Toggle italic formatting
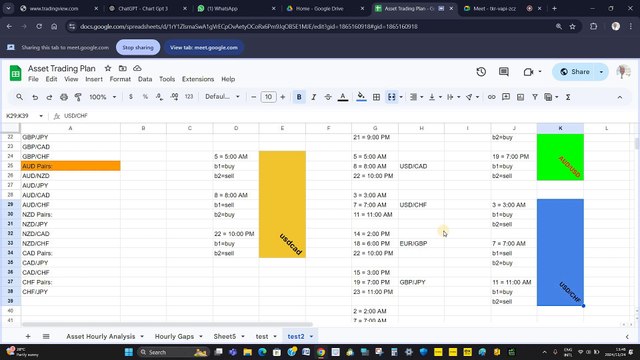 pos(313,97)
